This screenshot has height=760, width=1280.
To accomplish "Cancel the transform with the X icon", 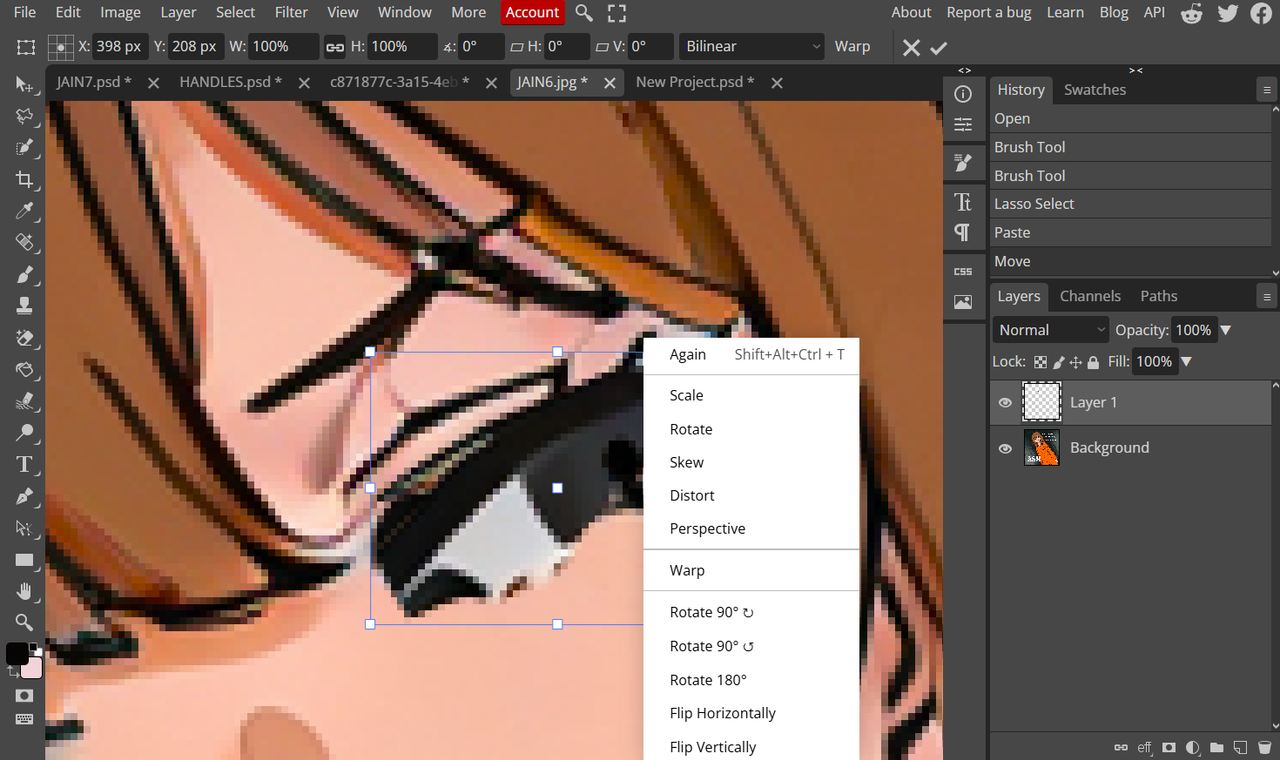I will point(911,47).
